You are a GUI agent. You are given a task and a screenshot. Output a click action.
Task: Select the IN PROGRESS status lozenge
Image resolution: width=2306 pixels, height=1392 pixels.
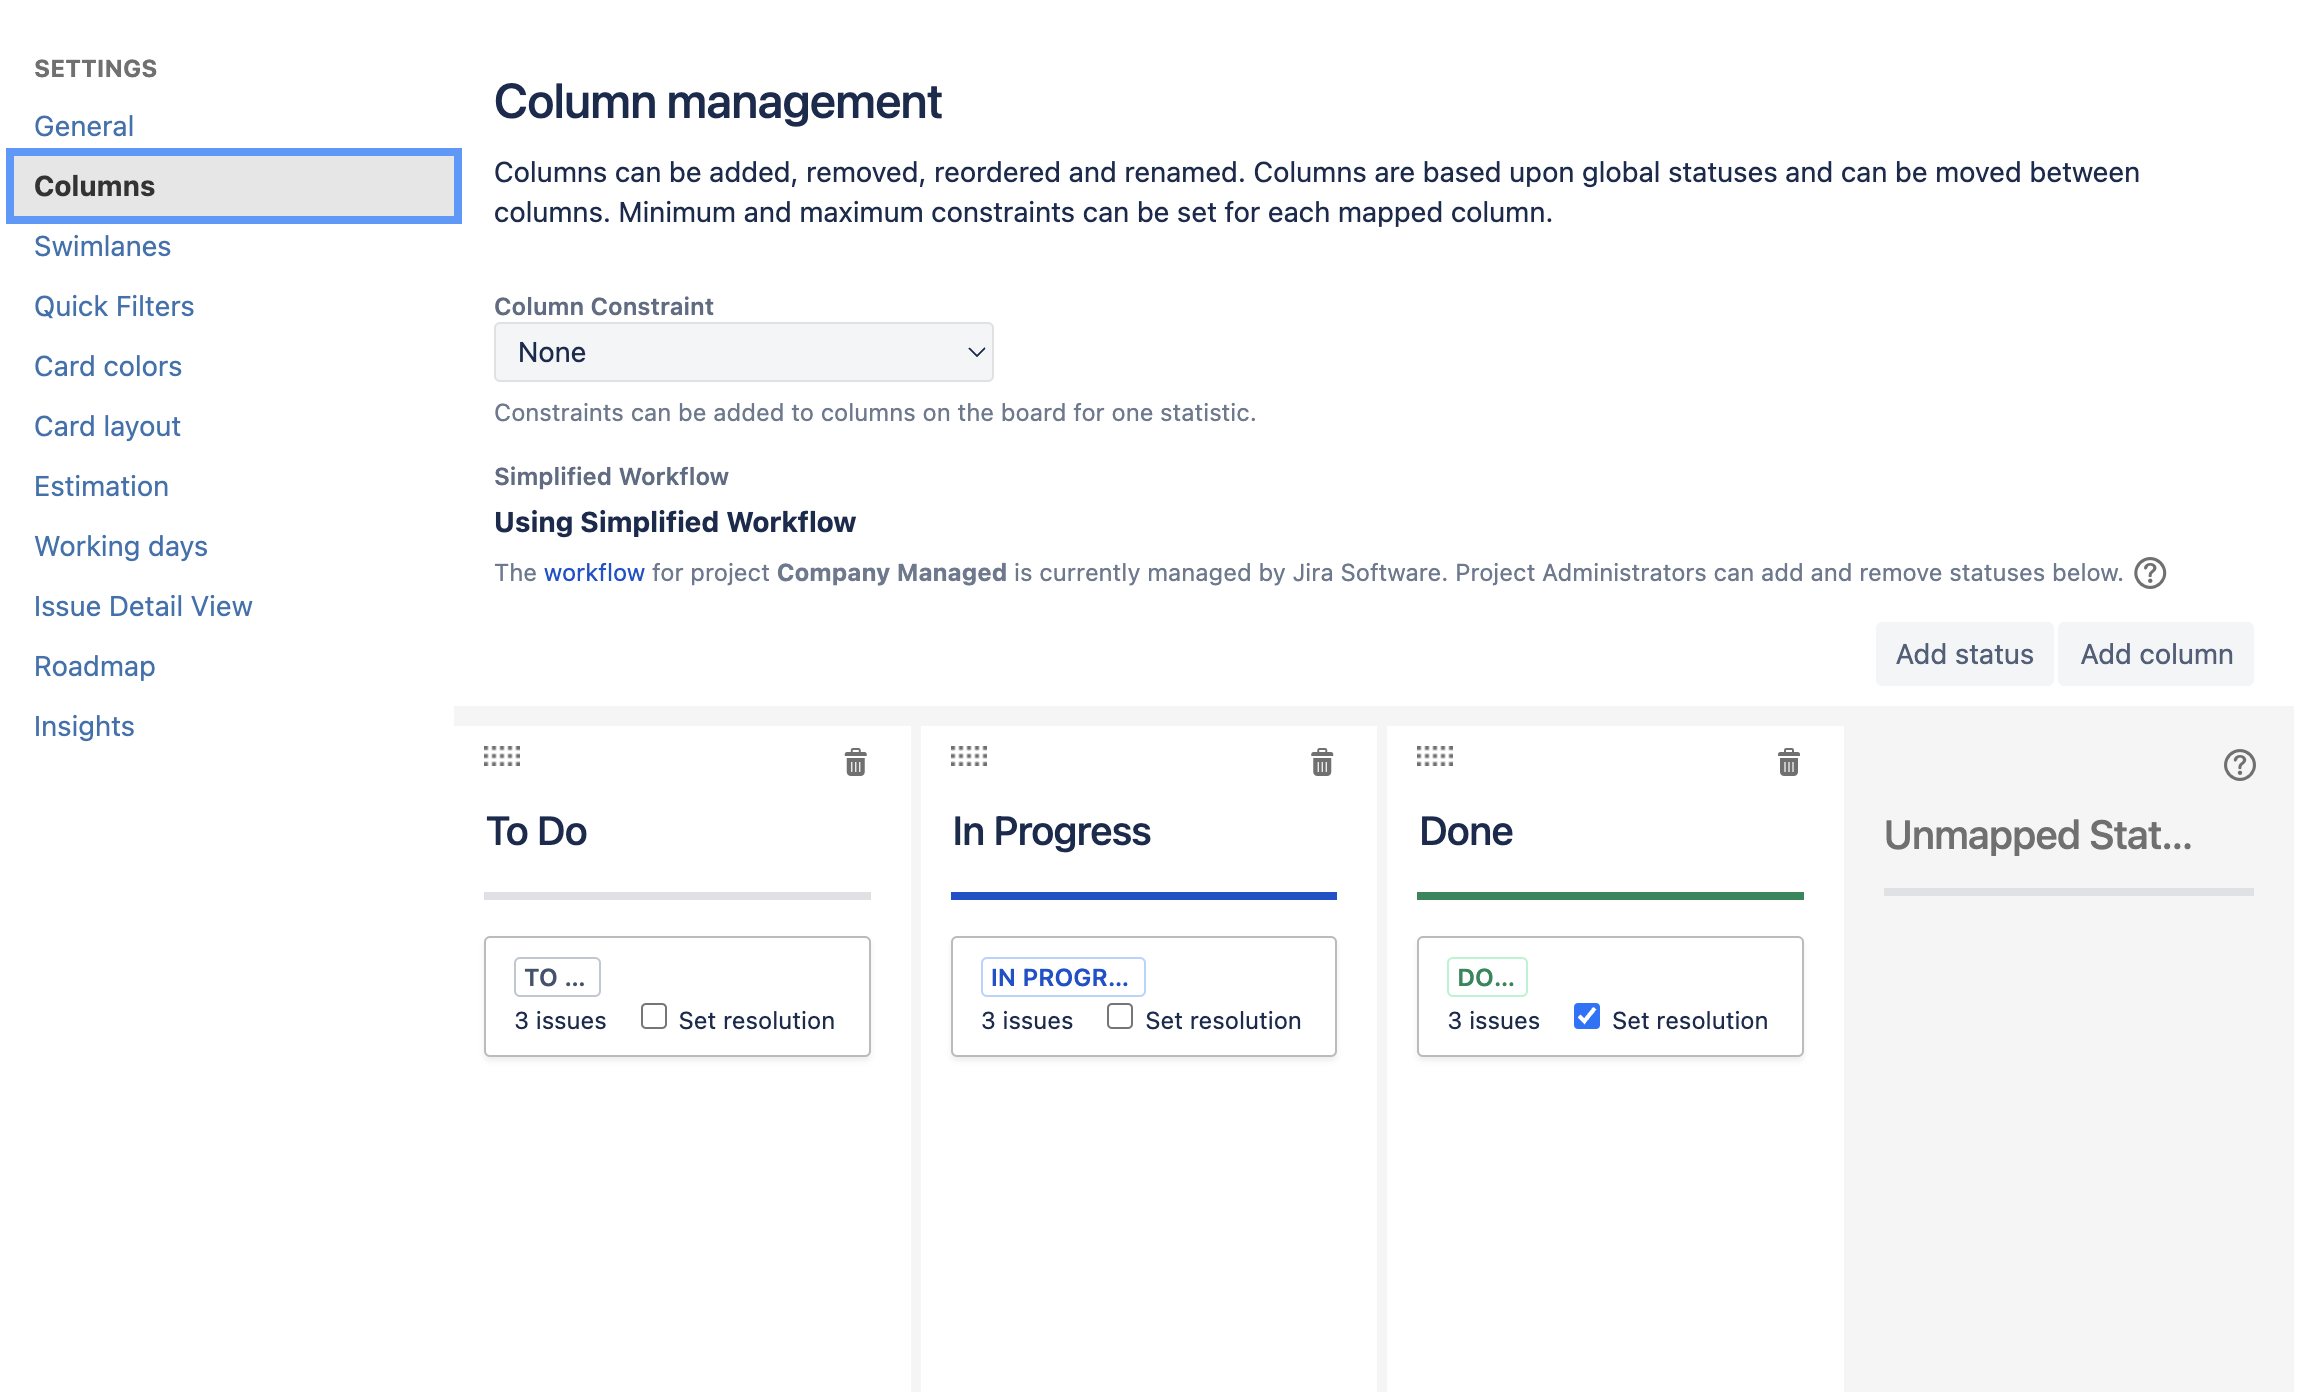point(1062,976)
